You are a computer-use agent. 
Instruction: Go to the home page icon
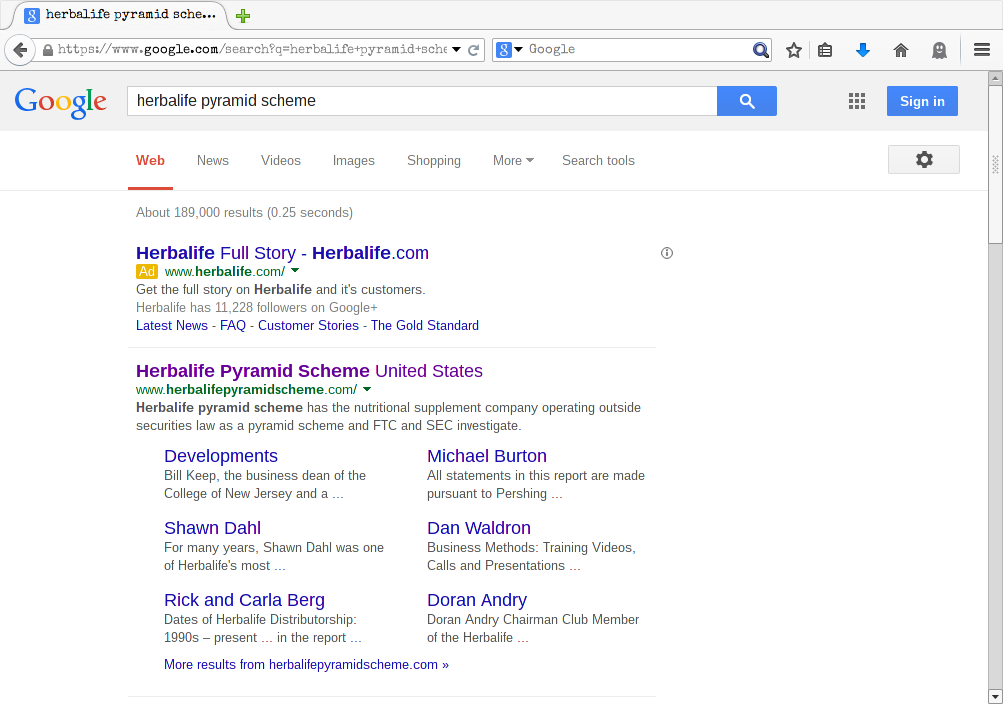pyautogui.click(x=901, y=50)
